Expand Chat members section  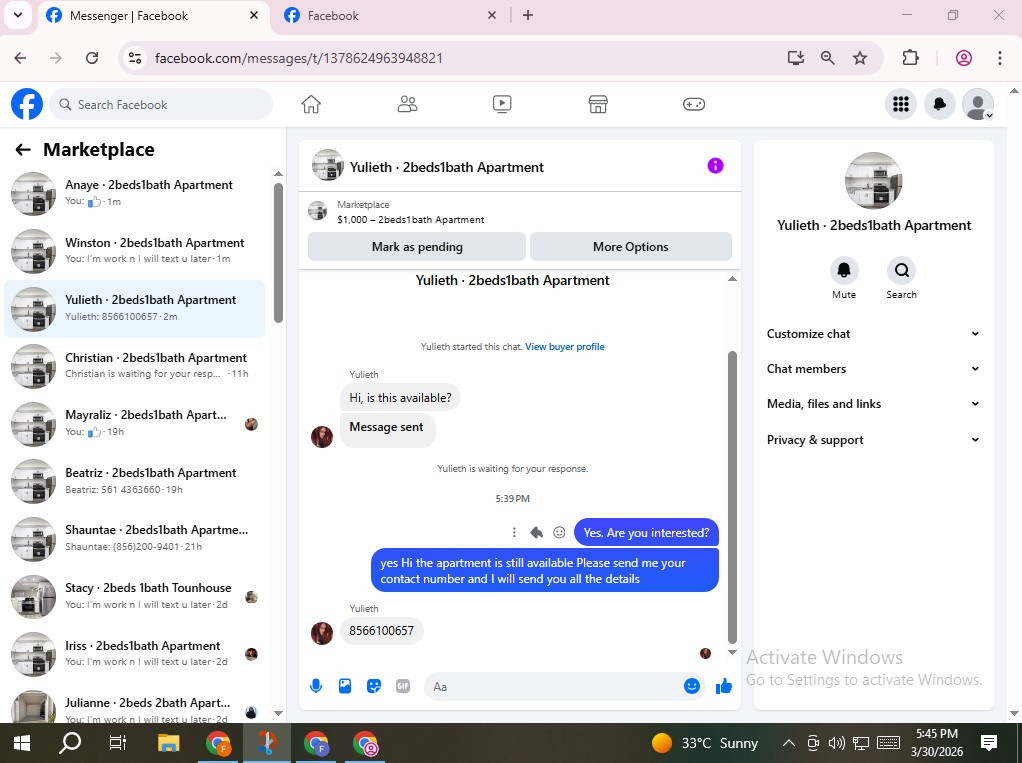[x=873, y=369]
